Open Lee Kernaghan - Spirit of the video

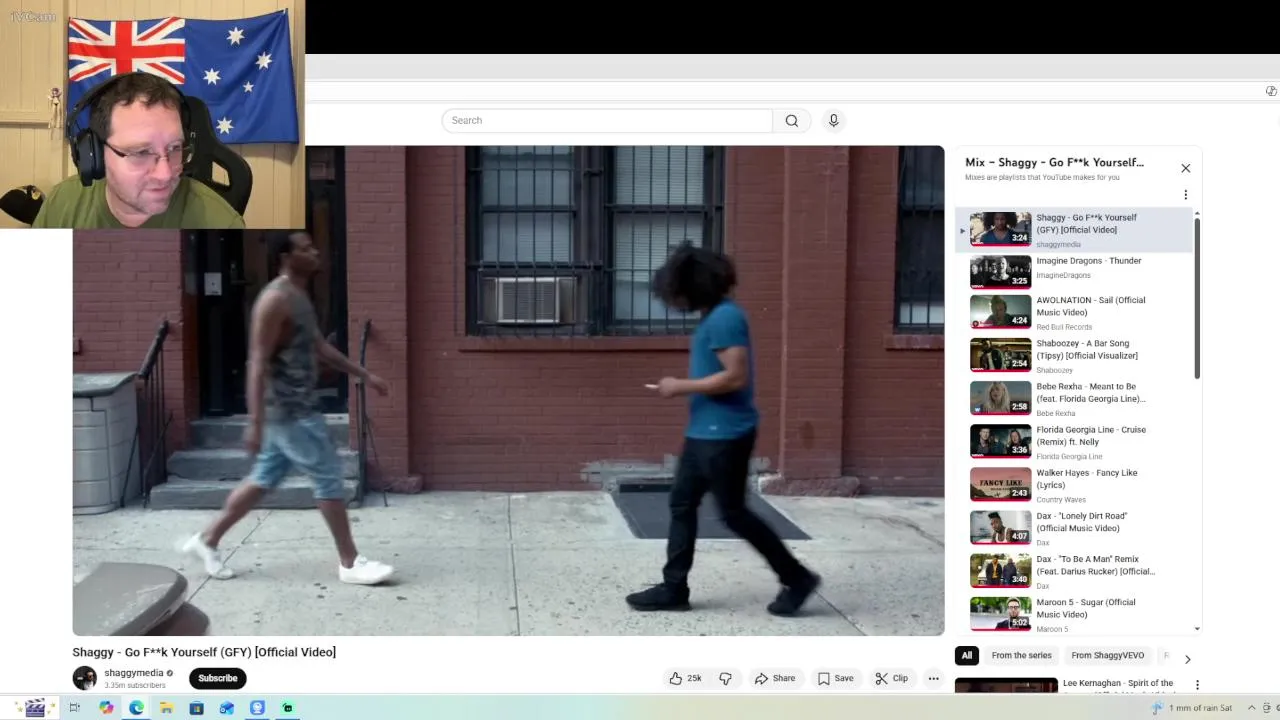tap(1118, 683)
